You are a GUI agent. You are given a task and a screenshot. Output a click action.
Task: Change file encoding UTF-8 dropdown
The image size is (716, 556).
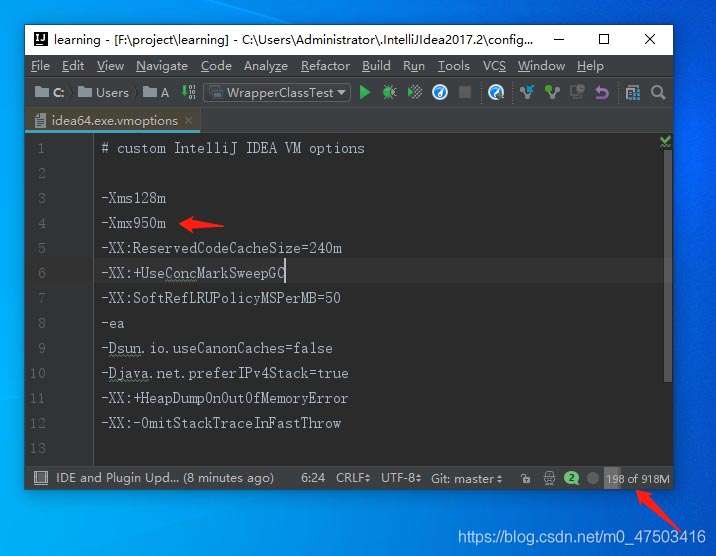(x=401, y=478)
